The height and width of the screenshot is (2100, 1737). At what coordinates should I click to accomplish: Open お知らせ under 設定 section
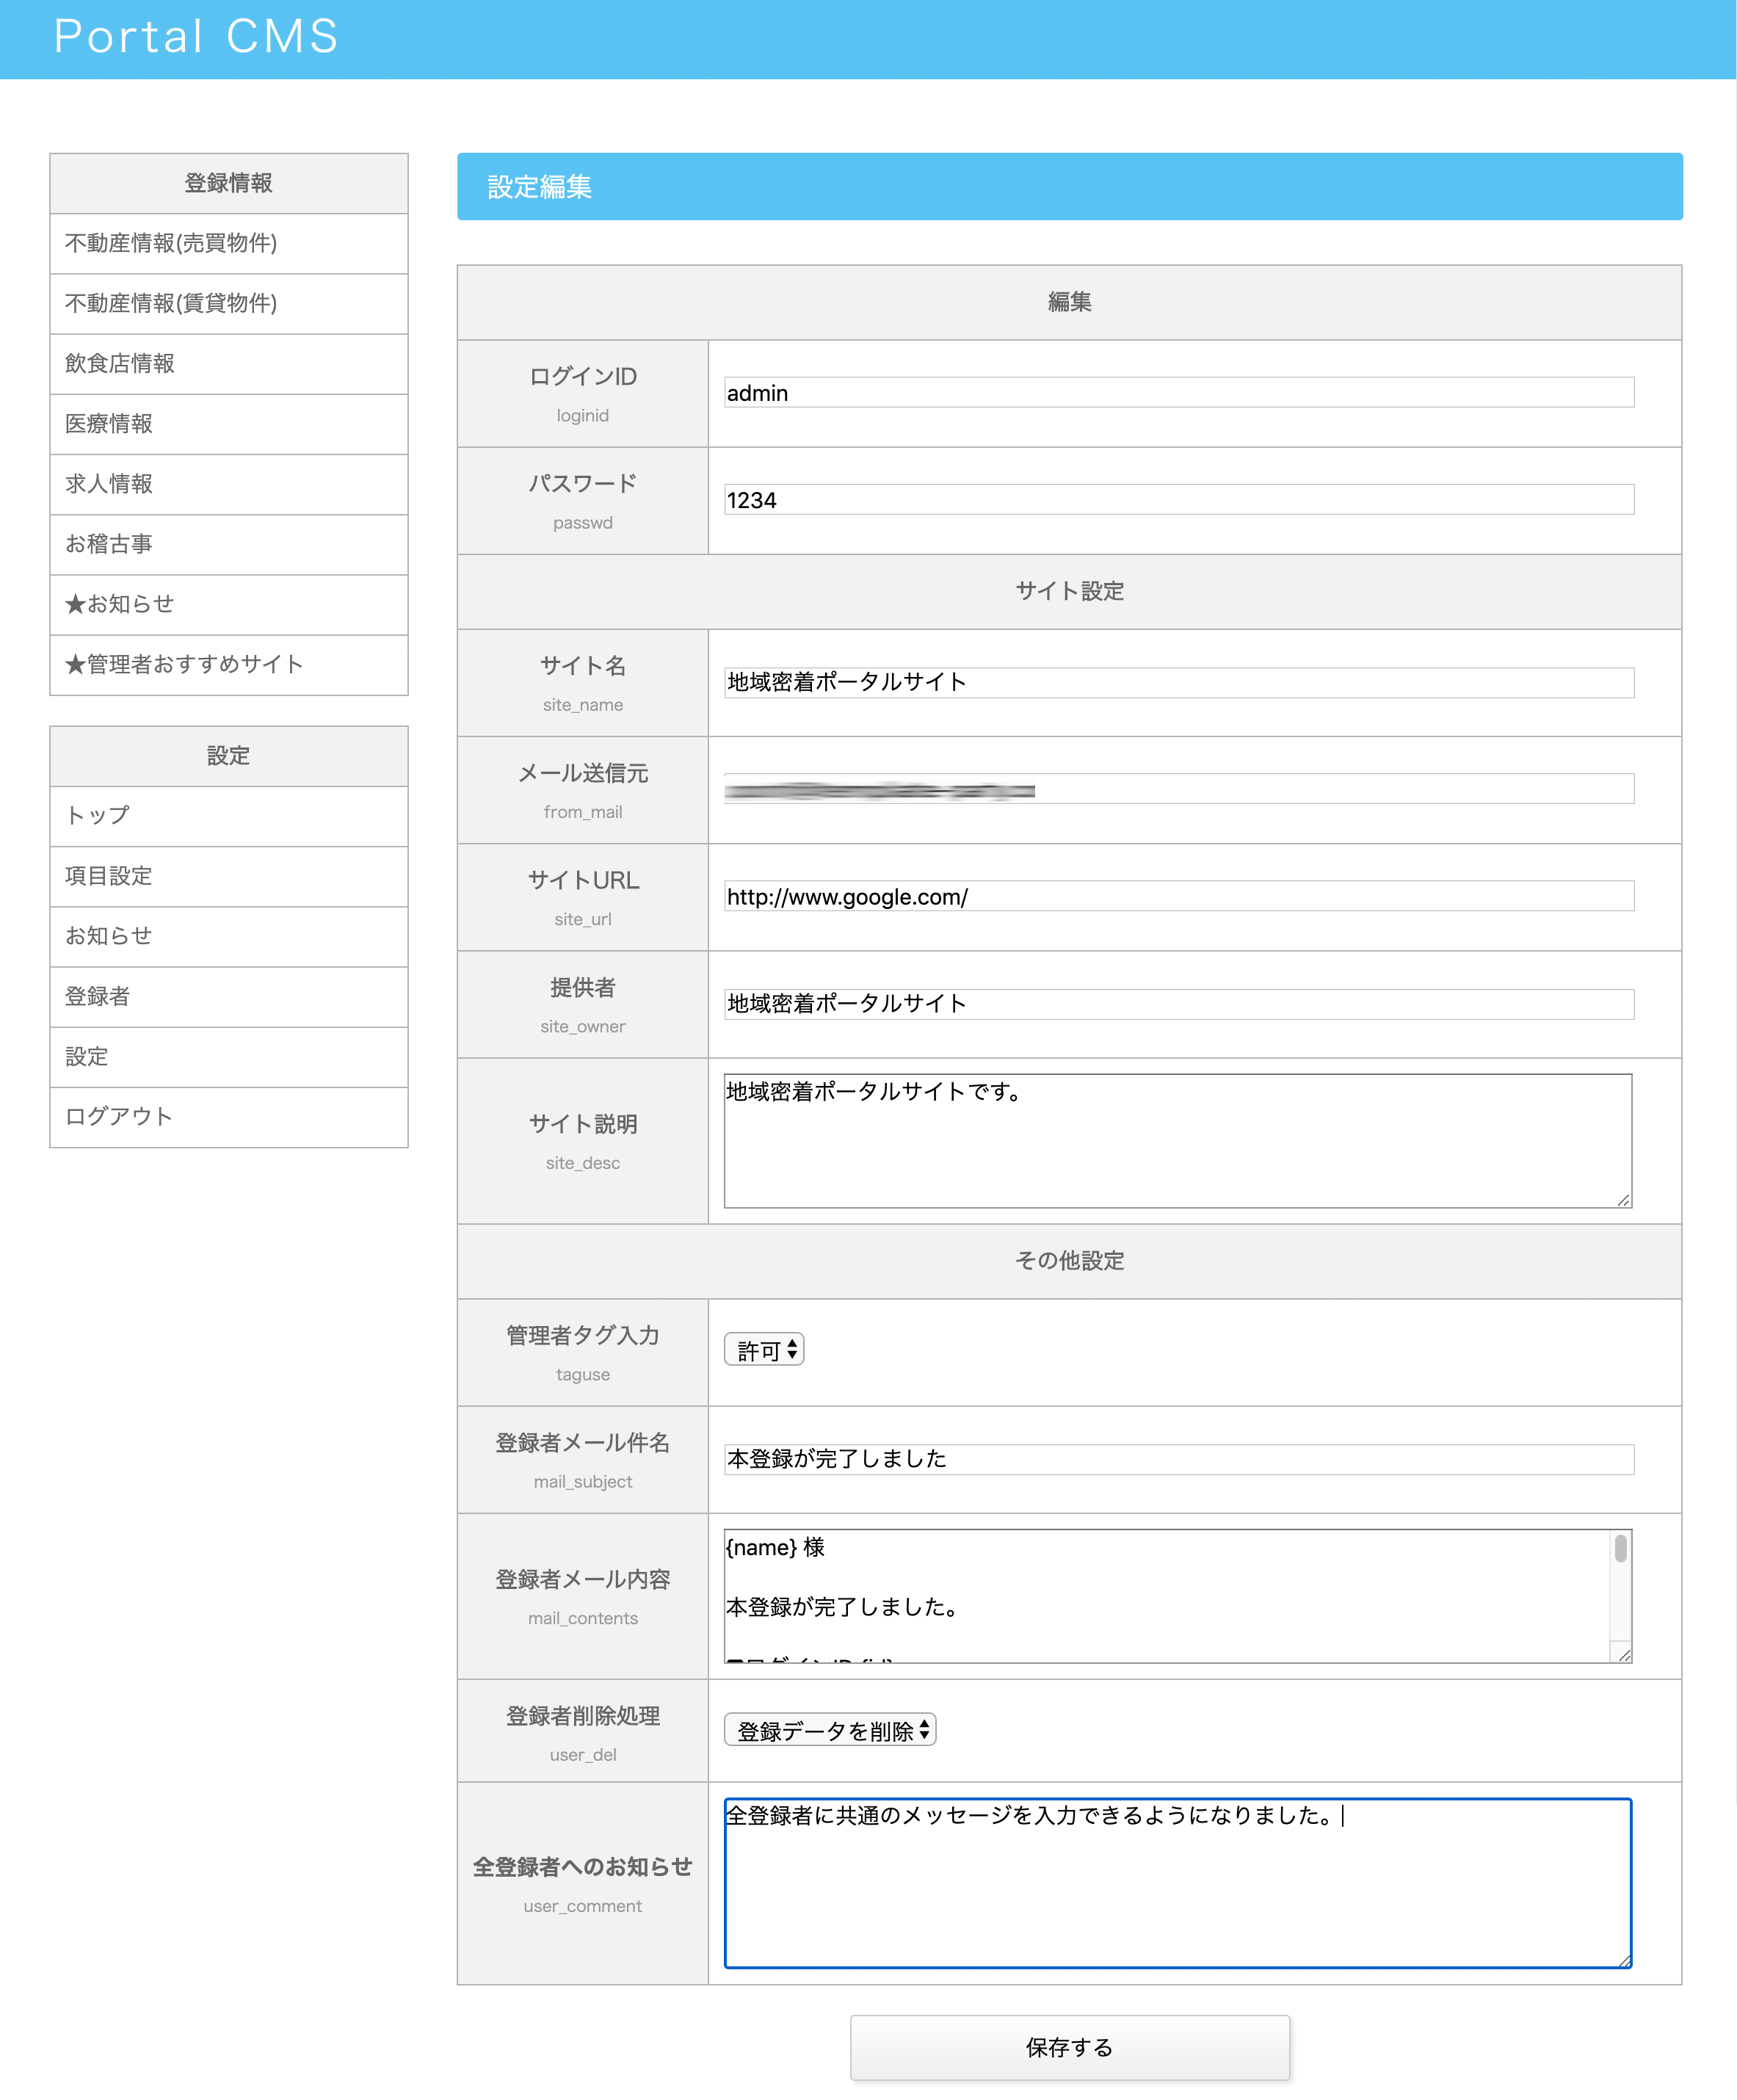pyautogui.click(x=229, y=936)
